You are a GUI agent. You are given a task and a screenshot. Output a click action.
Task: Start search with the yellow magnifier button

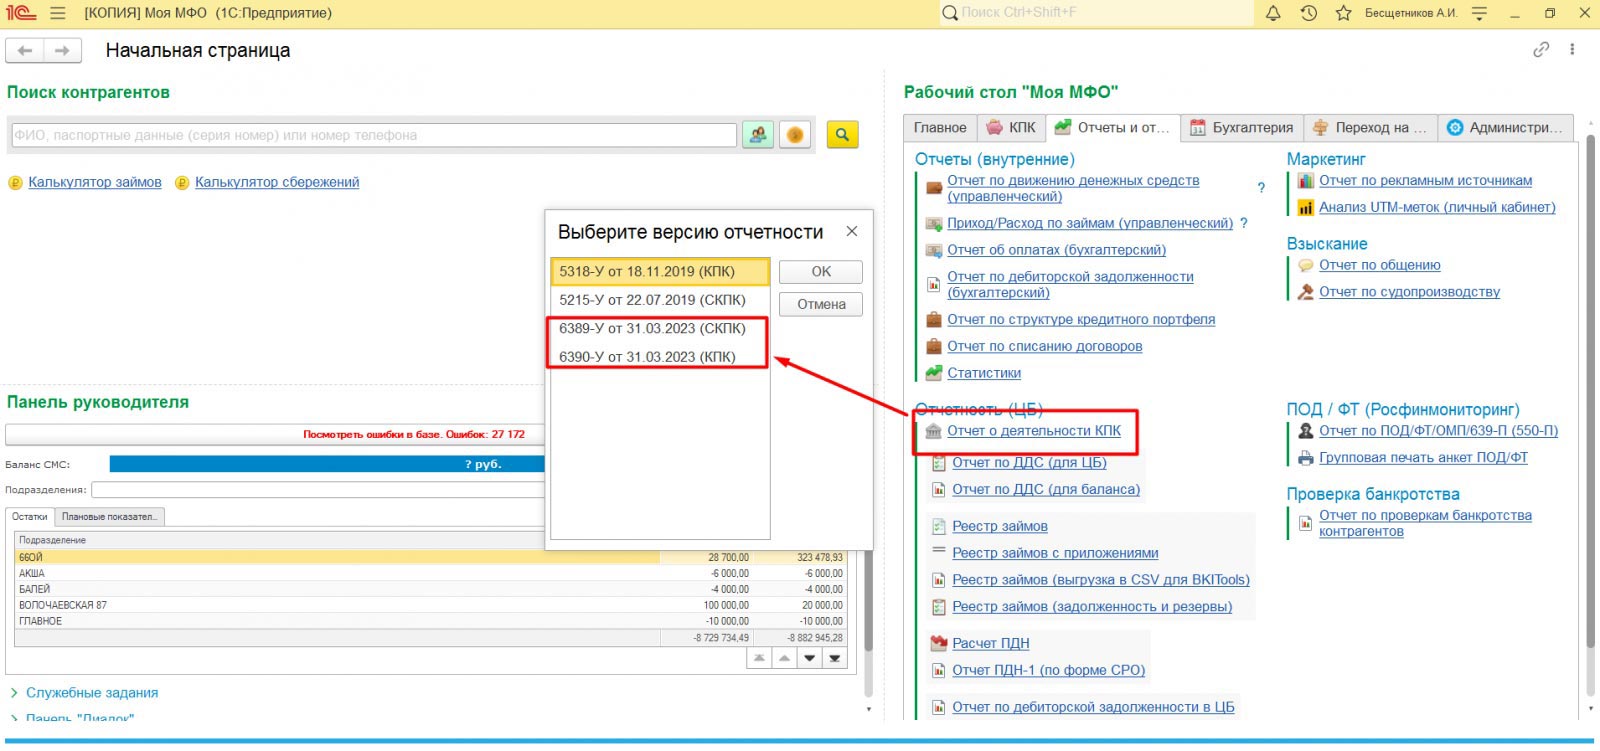click(x=843, y=134)
